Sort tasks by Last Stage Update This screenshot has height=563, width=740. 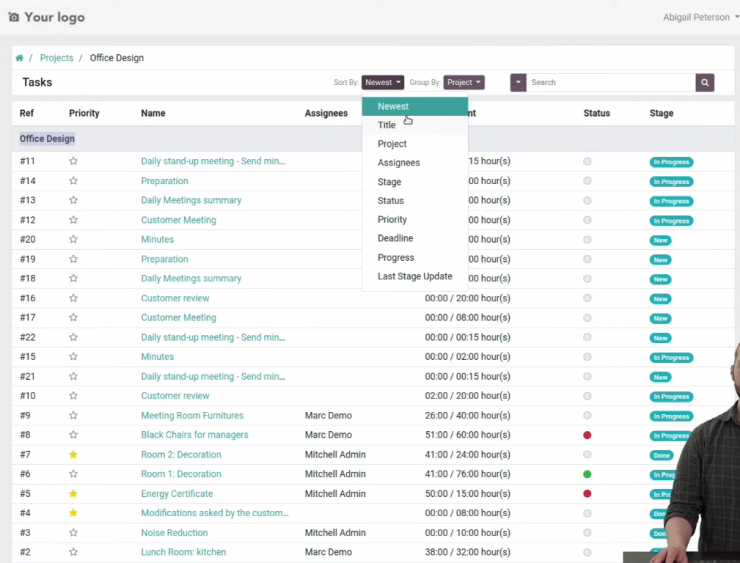click(x=415, y=277)
